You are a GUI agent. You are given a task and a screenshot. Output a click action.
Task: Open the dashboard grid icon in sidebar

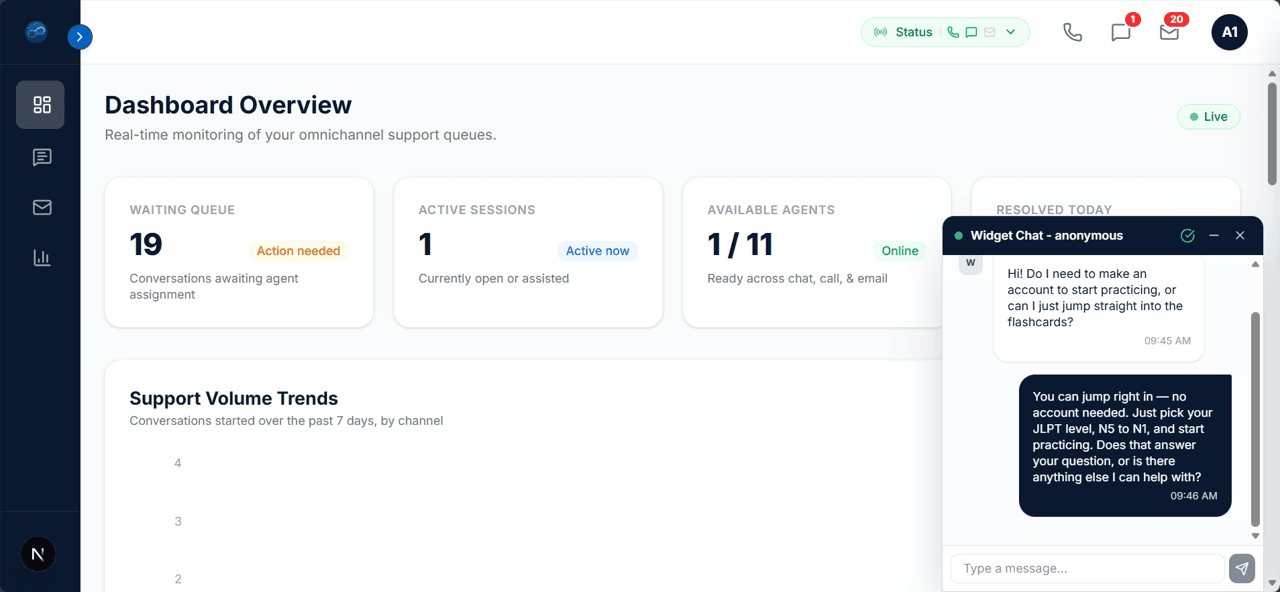[41, 105]
